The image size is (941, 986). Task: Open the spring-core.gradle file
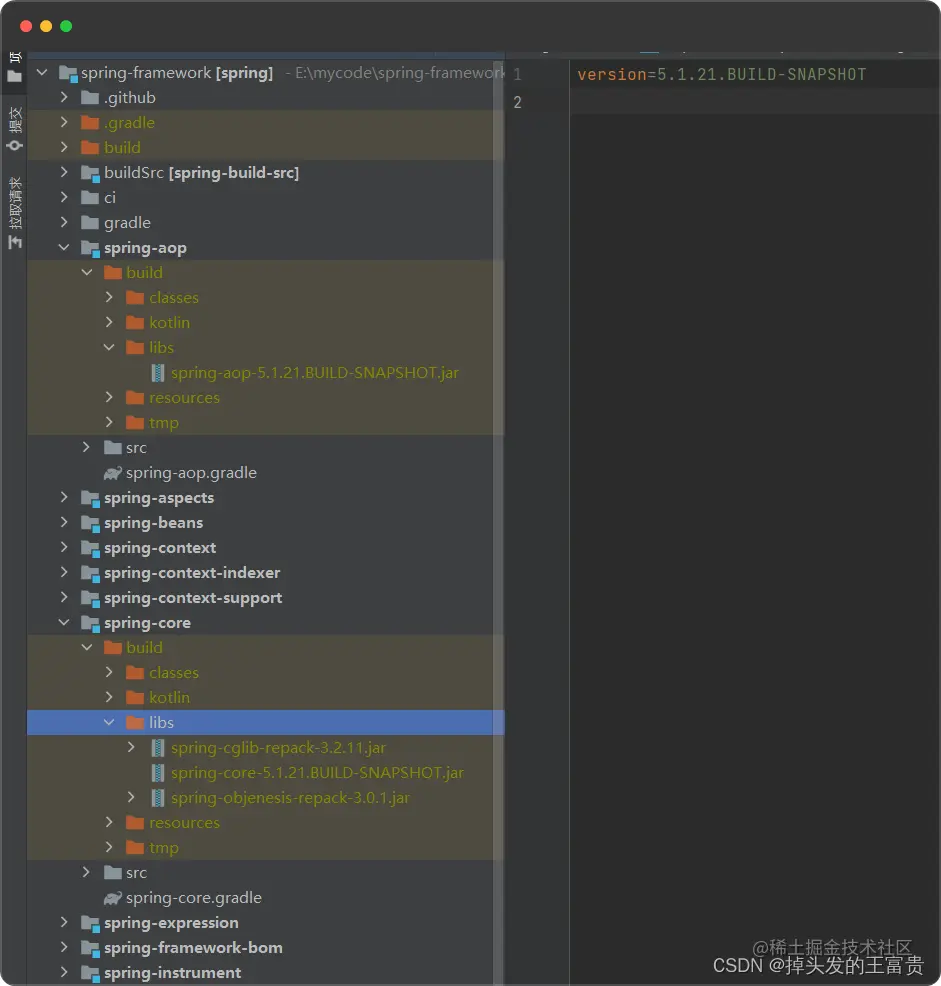coord(194,898)
